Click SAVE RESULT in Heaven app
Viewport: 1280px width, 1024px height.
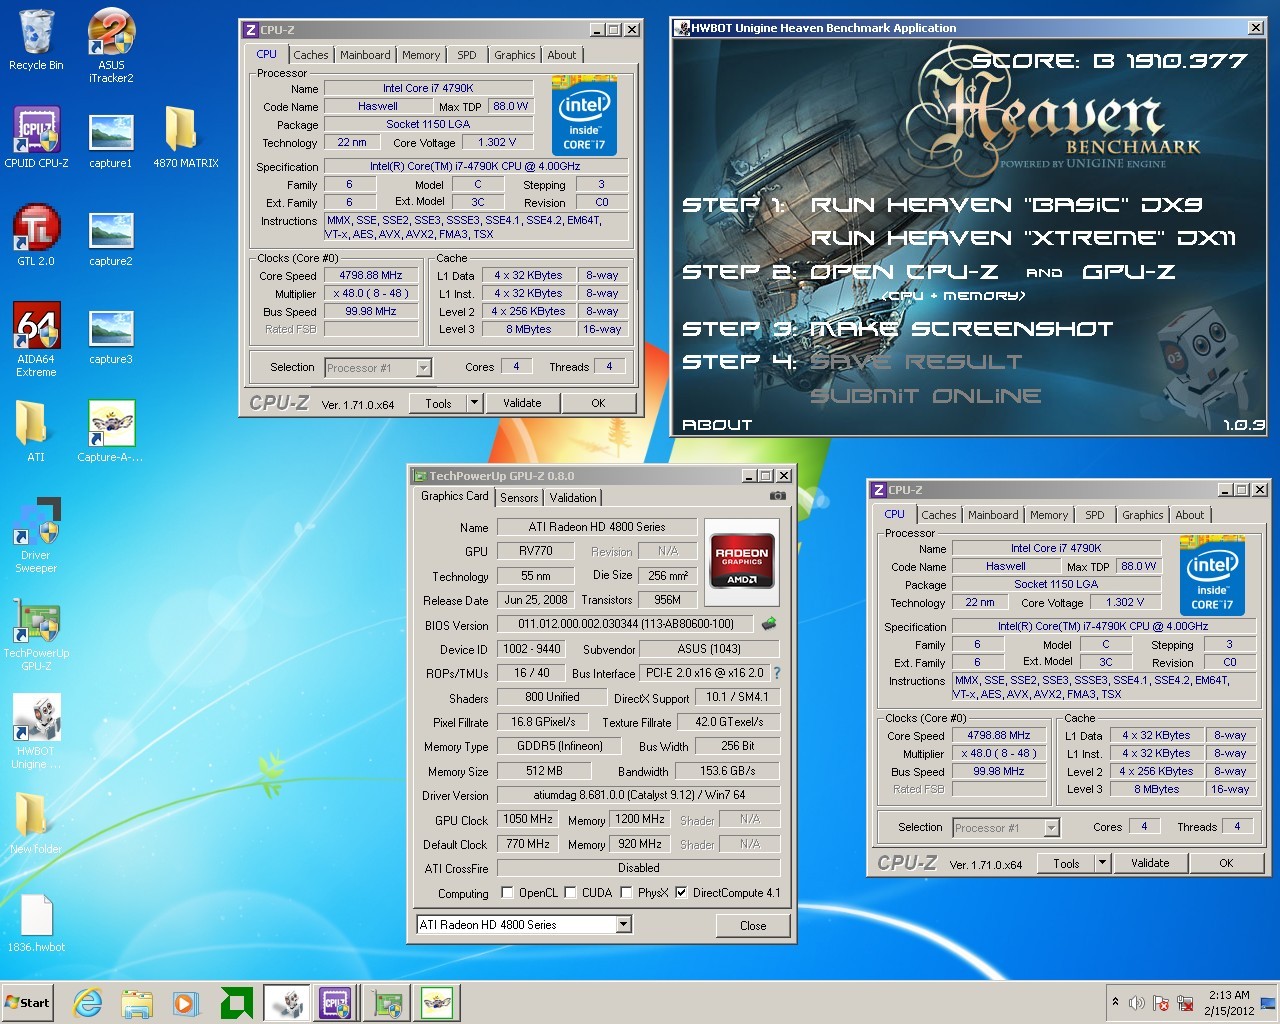[916, 362]
